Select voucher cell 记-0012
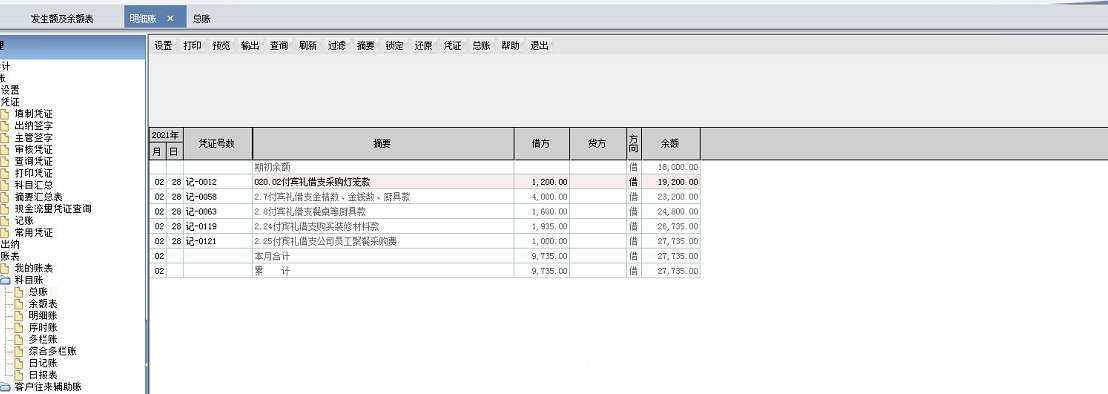The image size is (1108, 394). 218,182
